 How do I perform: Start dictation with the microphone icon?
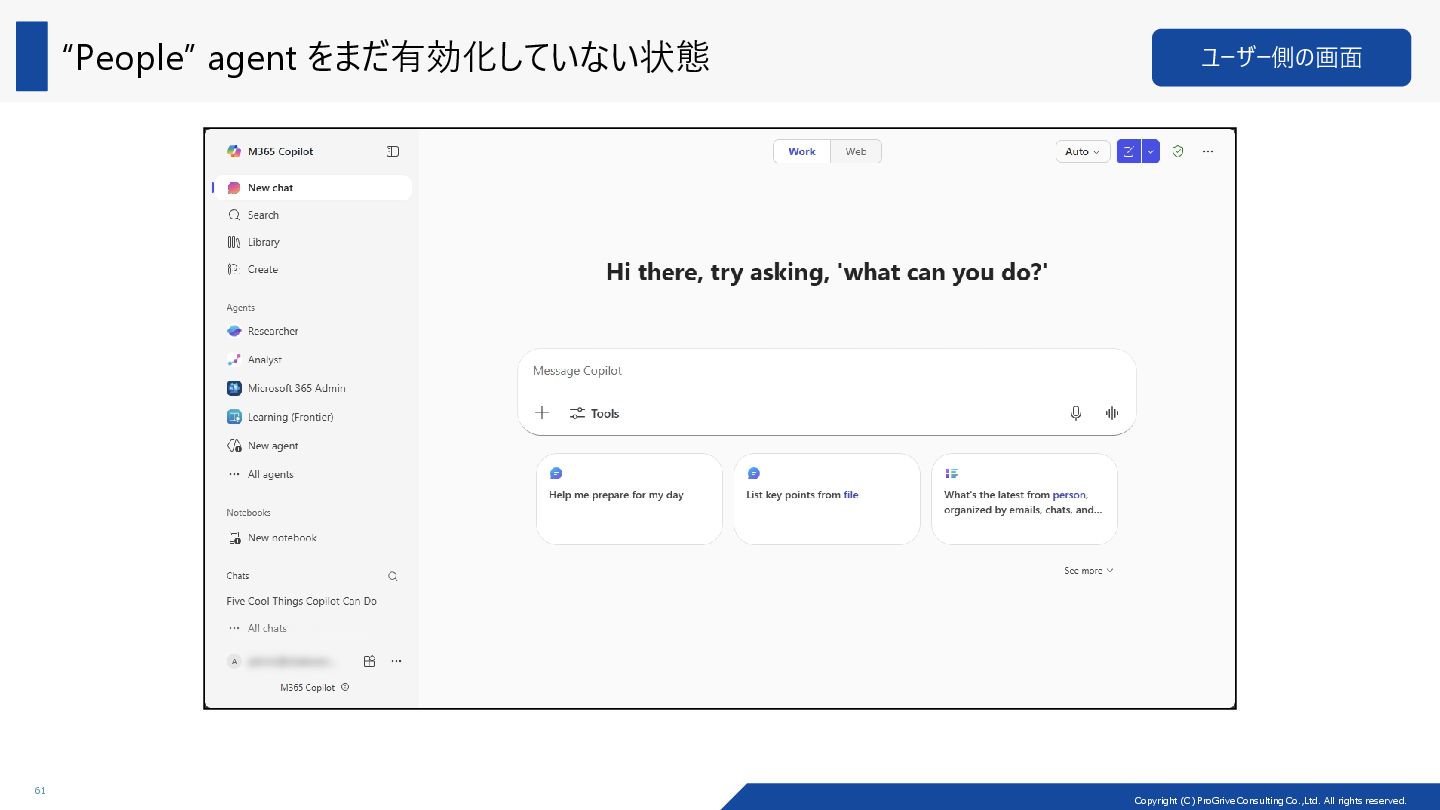(1076, 413)
